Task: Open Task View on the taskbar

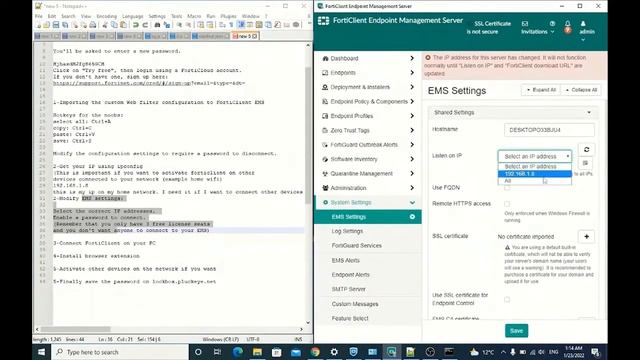Action: click(217, 351)
